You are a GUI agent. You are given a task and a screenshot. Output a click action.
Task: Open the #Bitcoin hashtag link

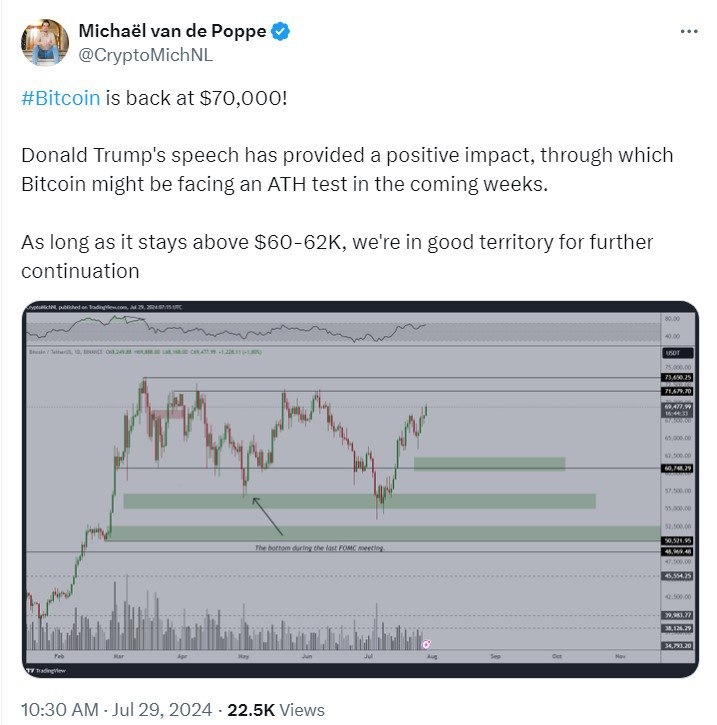[x=60, y=101]
